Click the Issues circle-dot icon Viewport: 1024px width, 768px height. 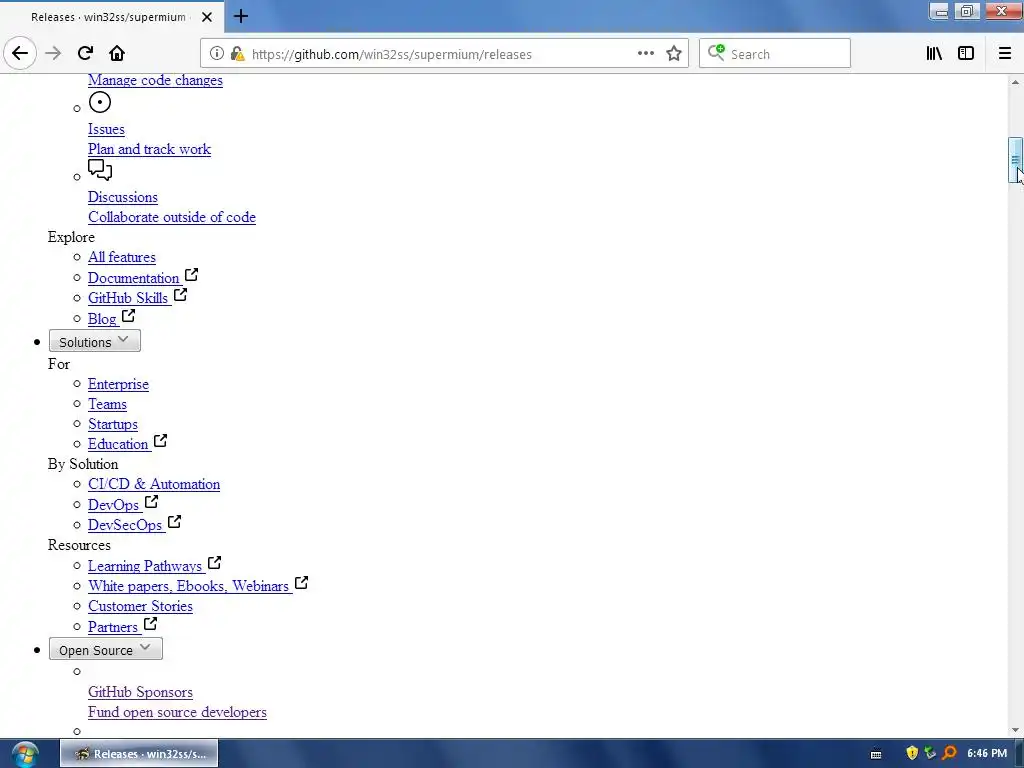[x=100, y=103]
